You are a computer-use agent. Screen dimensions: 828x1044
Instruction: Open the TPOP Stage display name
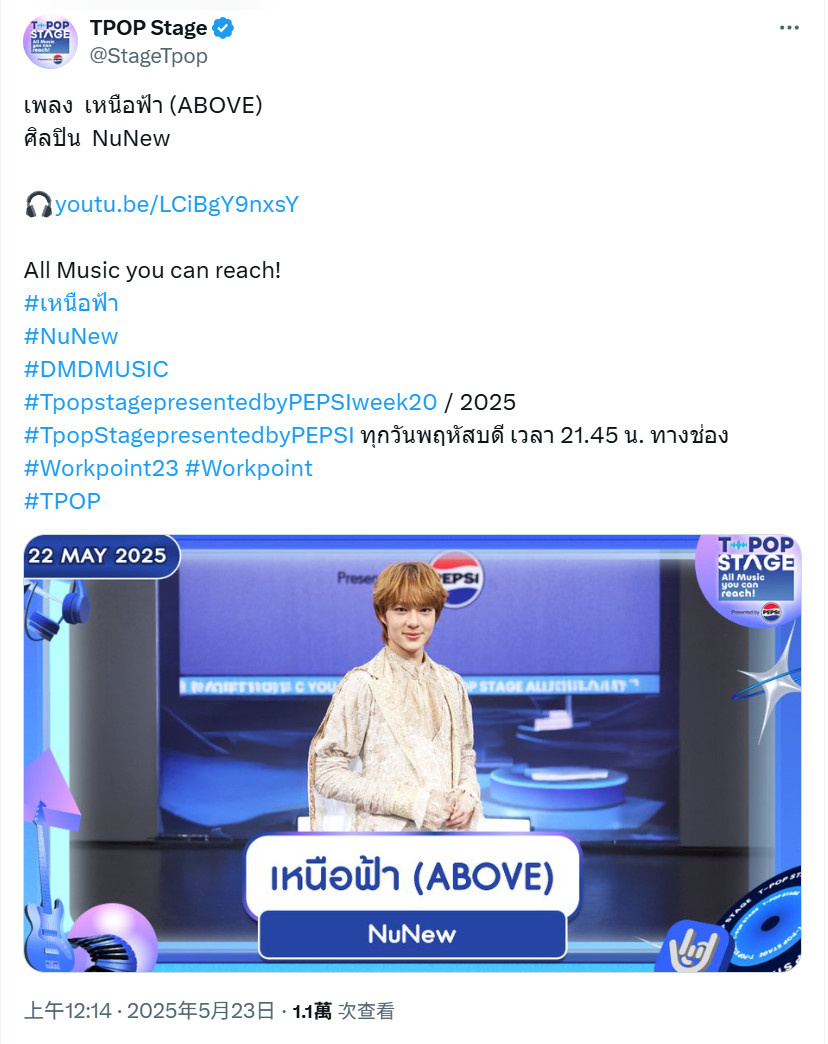pyautogui.click(x=148, y=28)
